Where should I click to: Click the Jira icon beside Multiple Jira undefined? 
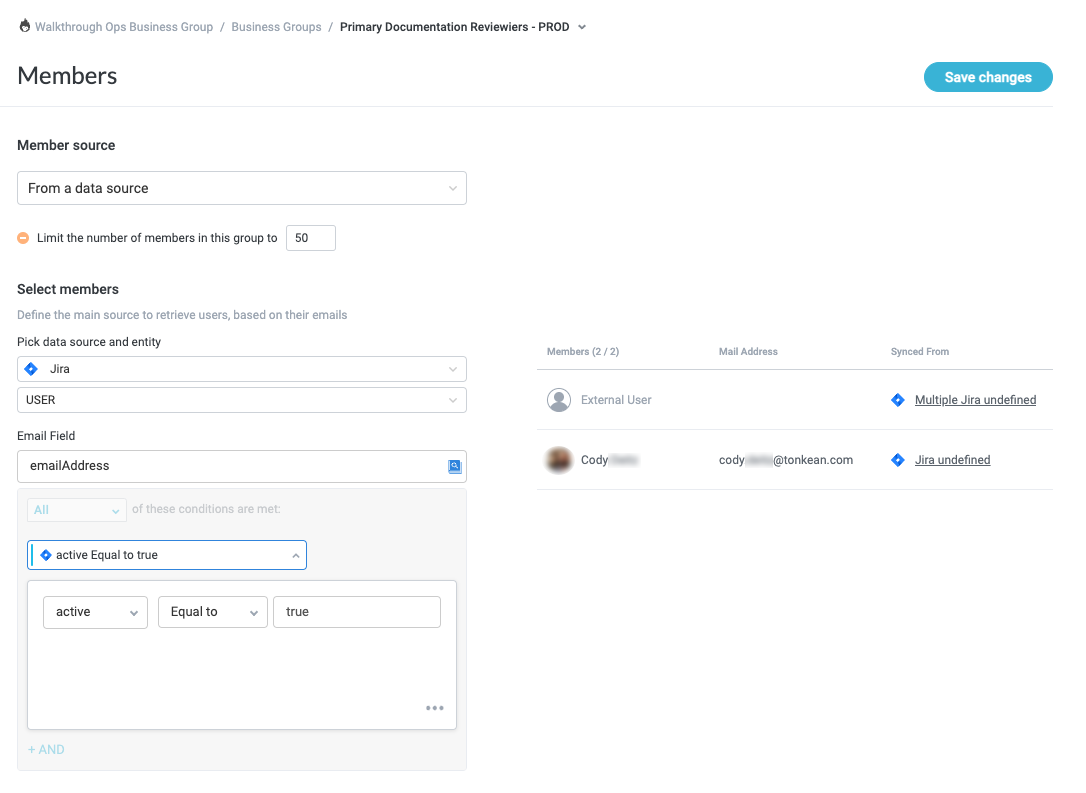pos(897,400)
